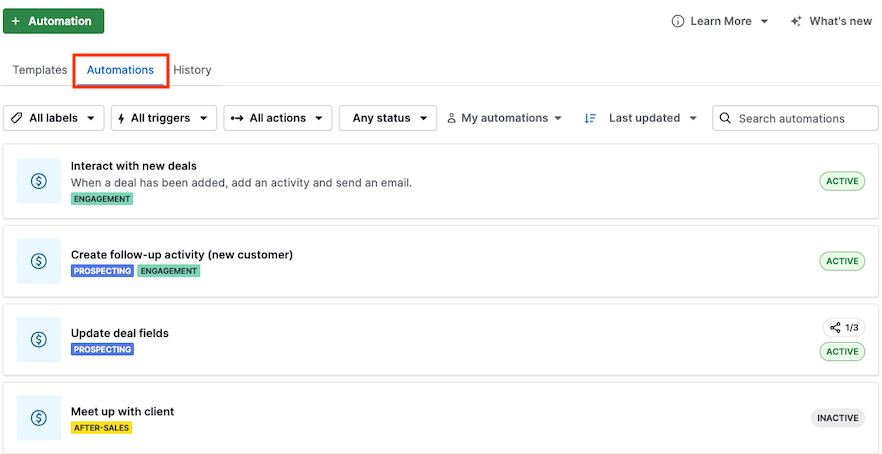
Task: Click the share icon showing 1/3
Action: pos(835,328)
